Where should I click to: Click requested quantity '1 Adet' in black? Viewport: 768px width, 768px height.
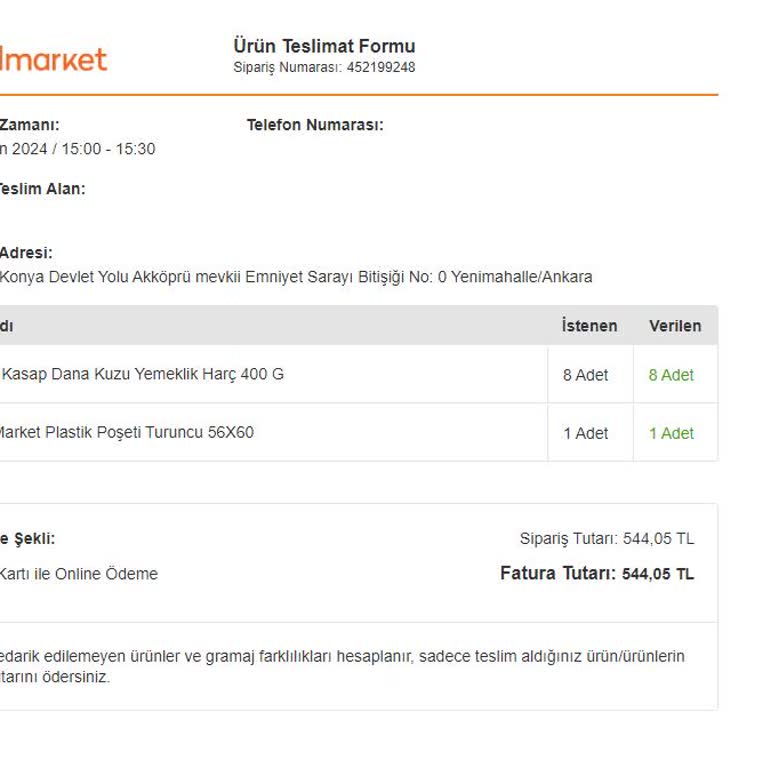(x=585, y=433)
